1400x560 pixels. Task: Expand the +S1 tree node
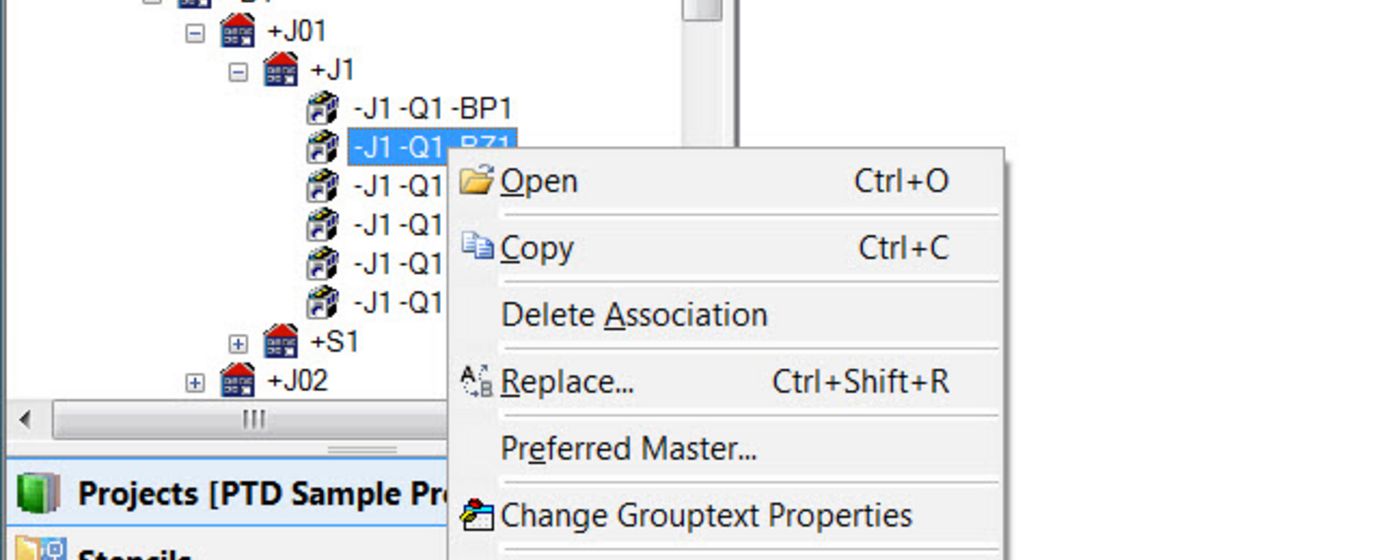pos(238,343)
